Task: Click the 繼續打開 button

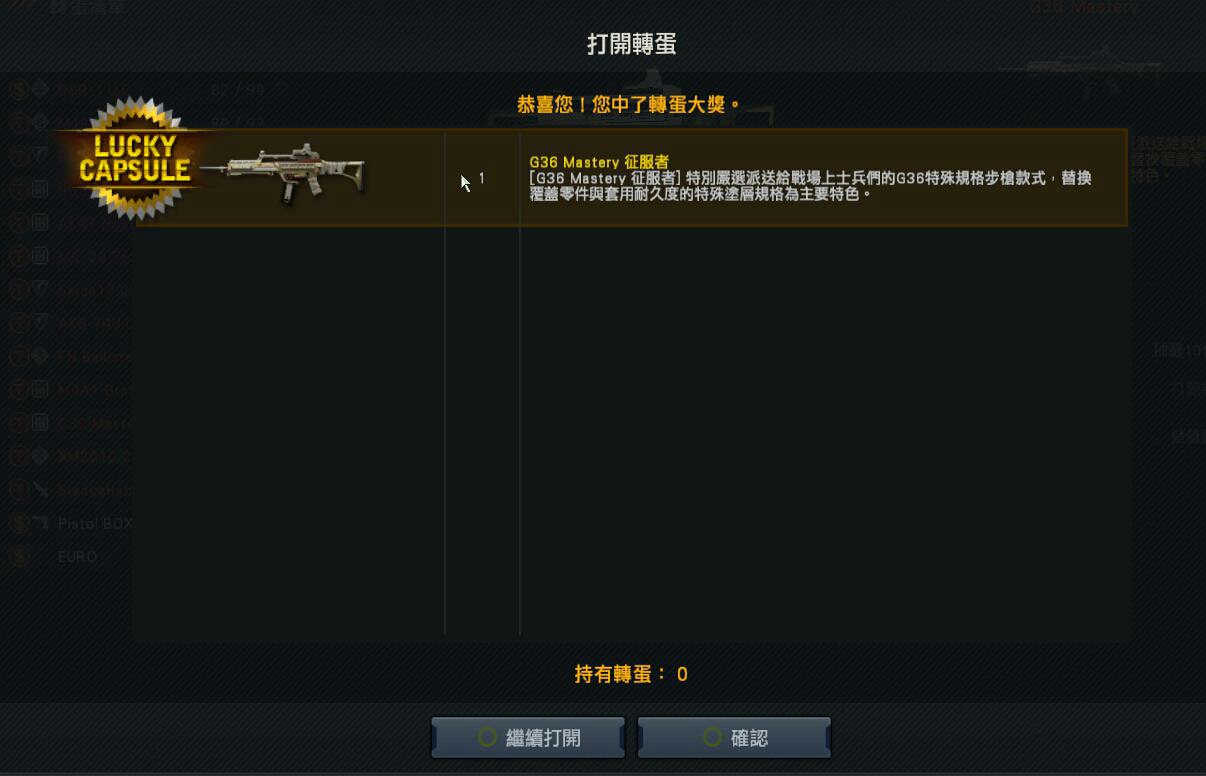Action: point(528,738)
